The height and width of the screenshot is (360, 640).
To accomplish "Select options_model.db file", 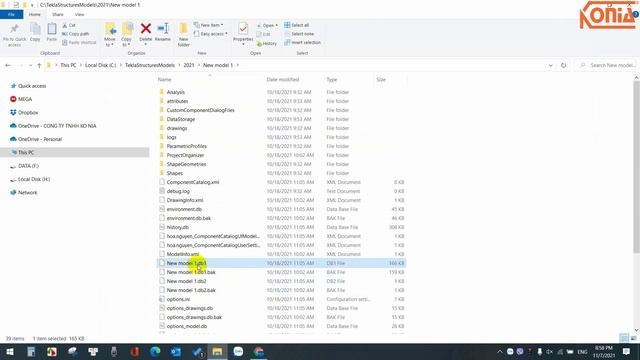I will click(187, 326).
